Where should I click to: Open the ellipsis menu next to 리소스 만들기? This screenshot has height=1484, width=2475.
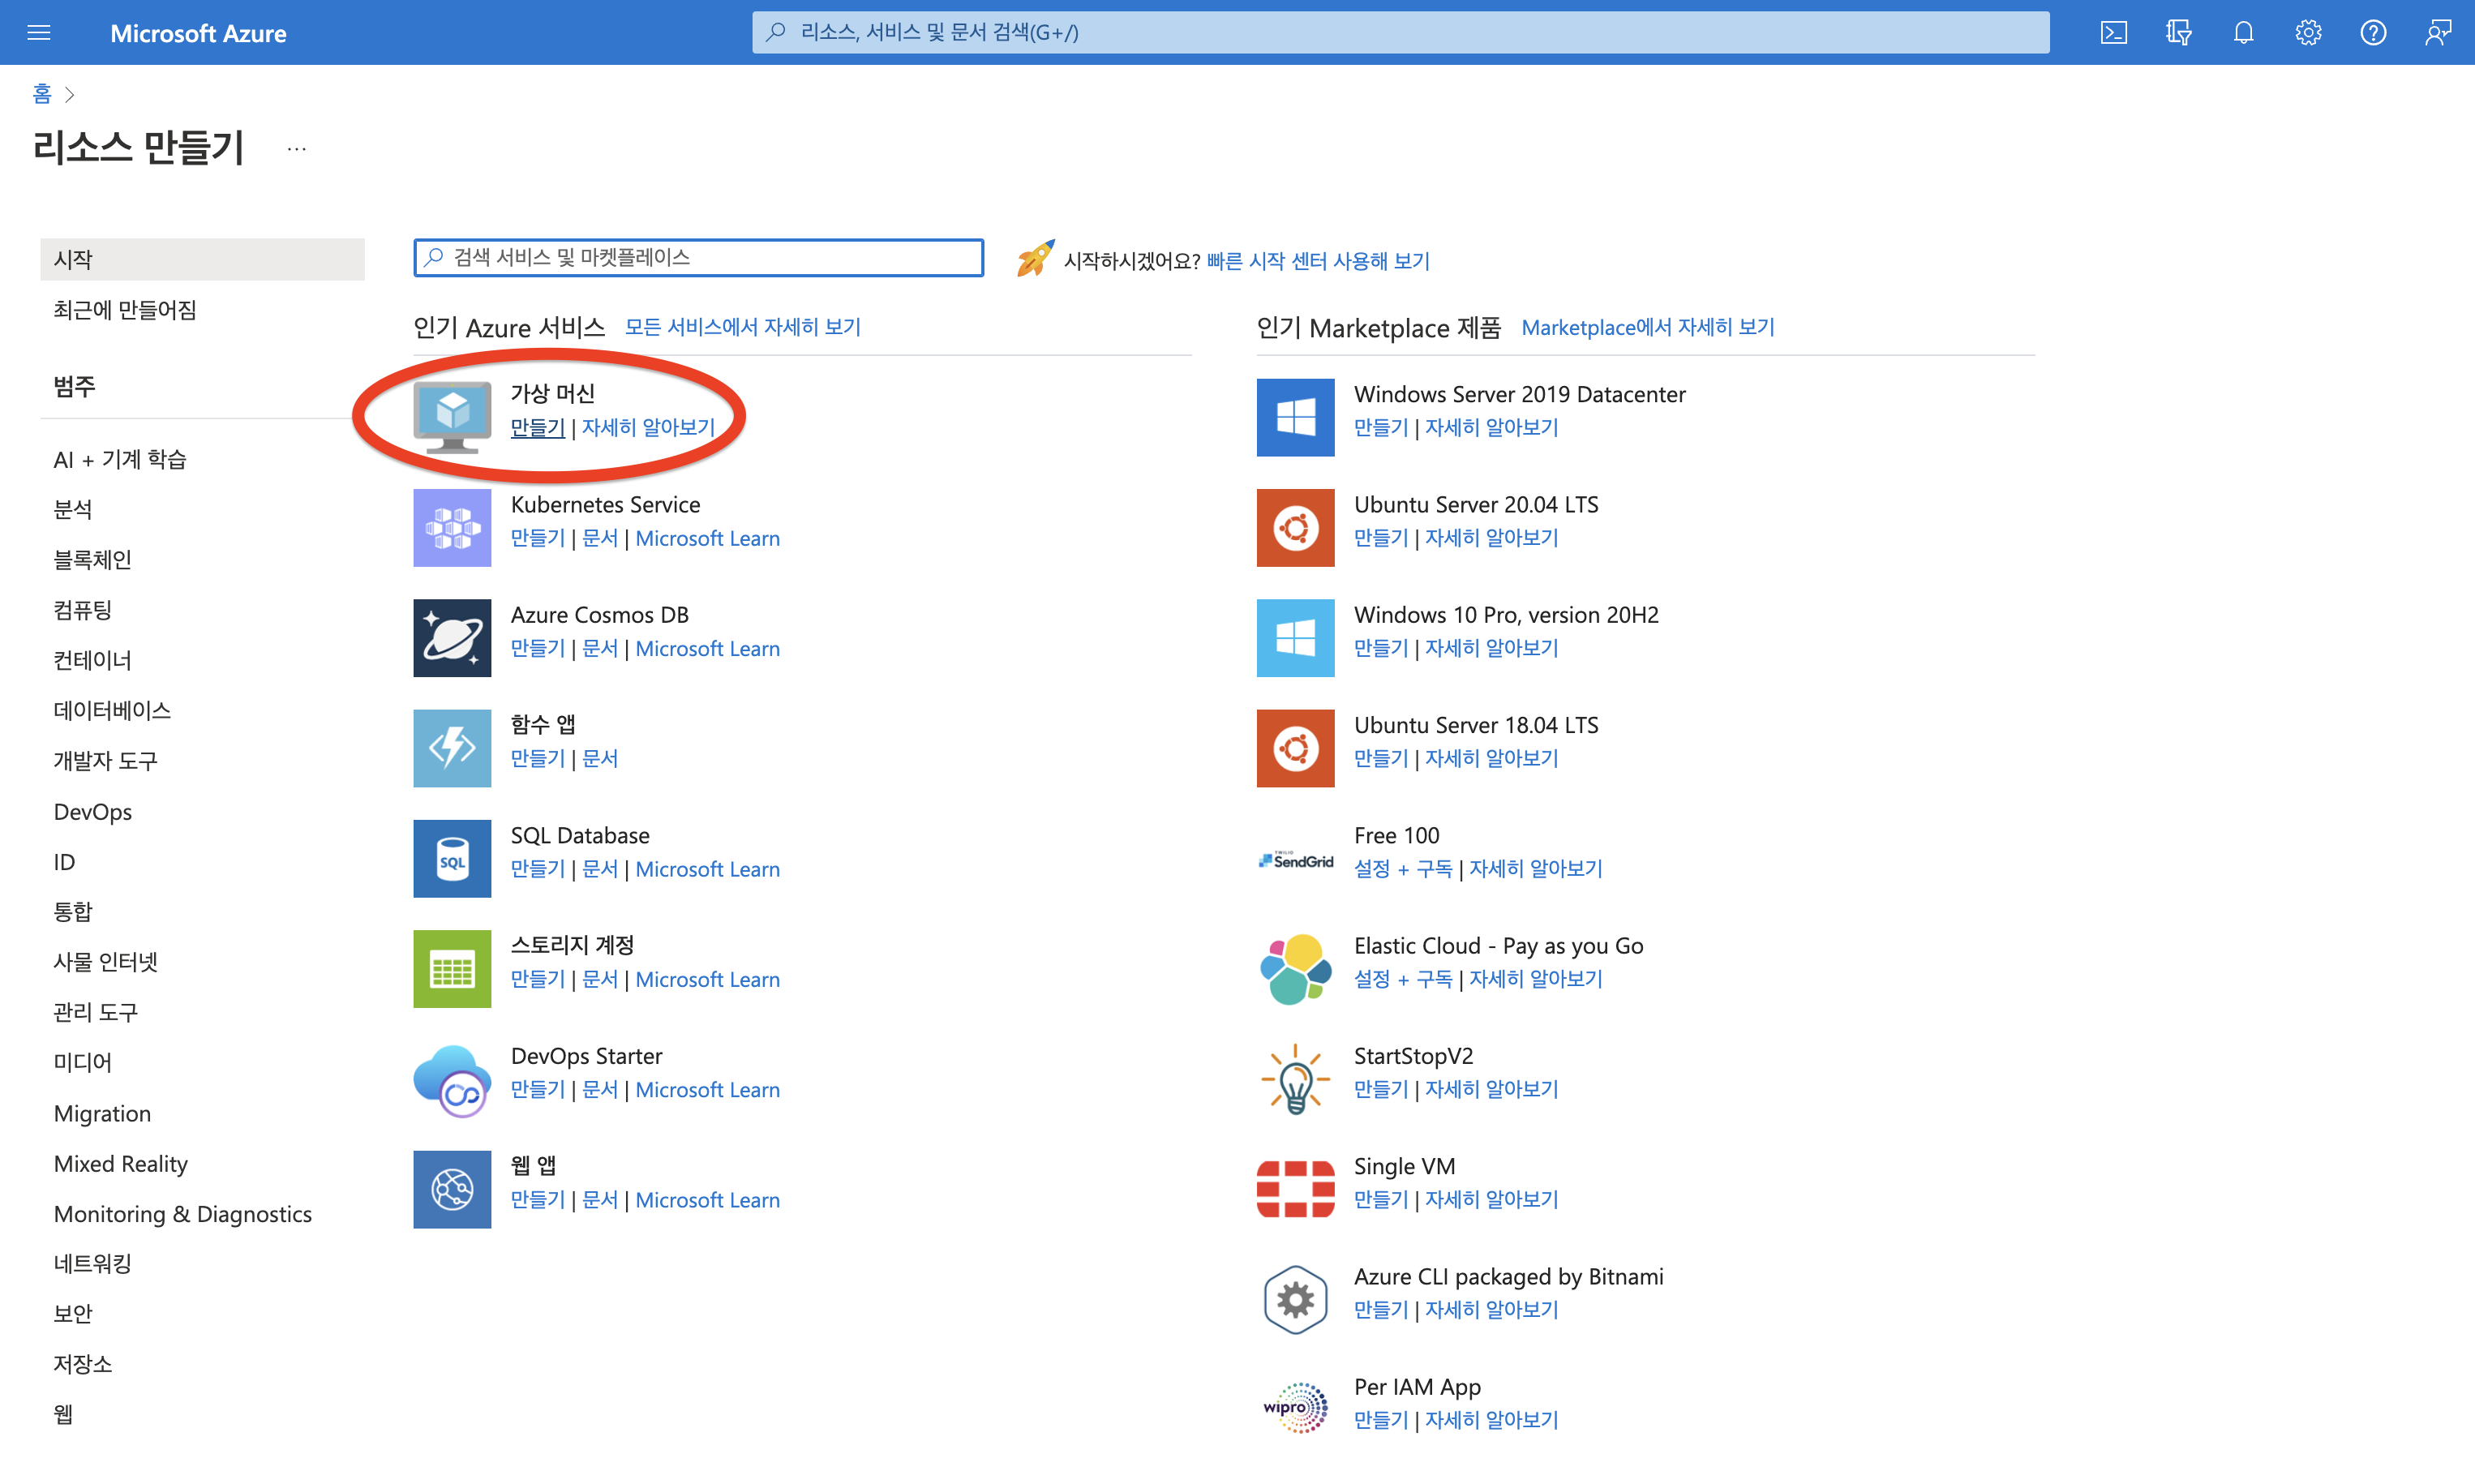[x=296, y=149]
